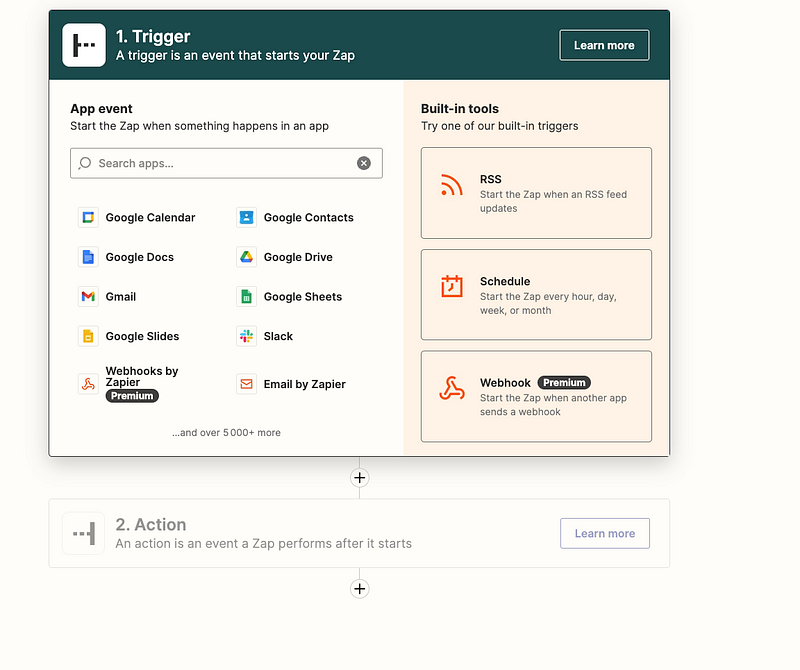Click 'Start the Zap when another app' description
The width and height of the screenshot is (800, 670).
click(x=553, y=405)
